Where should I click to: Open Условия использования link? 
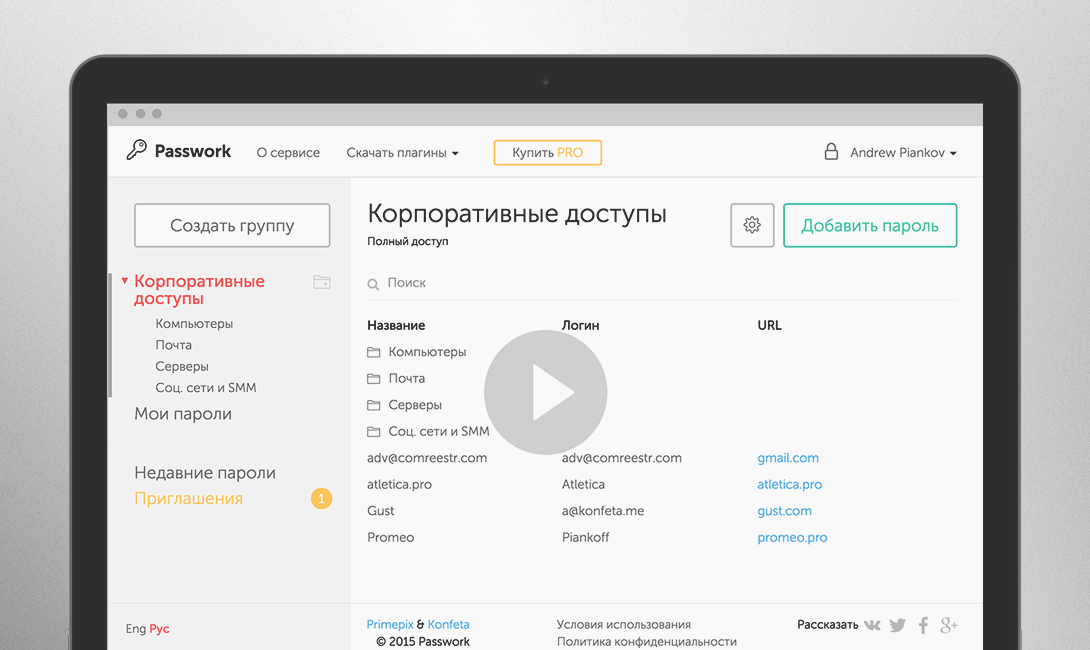pyautogui.click(x=624, y=624)
